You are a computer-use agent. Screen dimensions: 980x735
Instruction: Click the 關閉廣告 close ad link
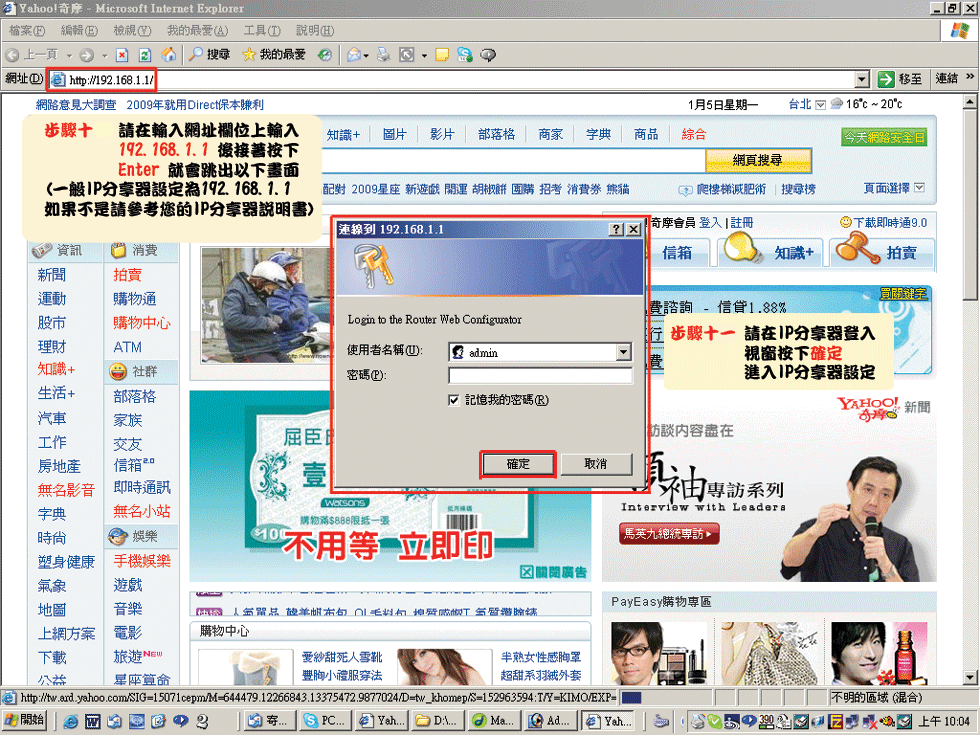coord(554,572)
